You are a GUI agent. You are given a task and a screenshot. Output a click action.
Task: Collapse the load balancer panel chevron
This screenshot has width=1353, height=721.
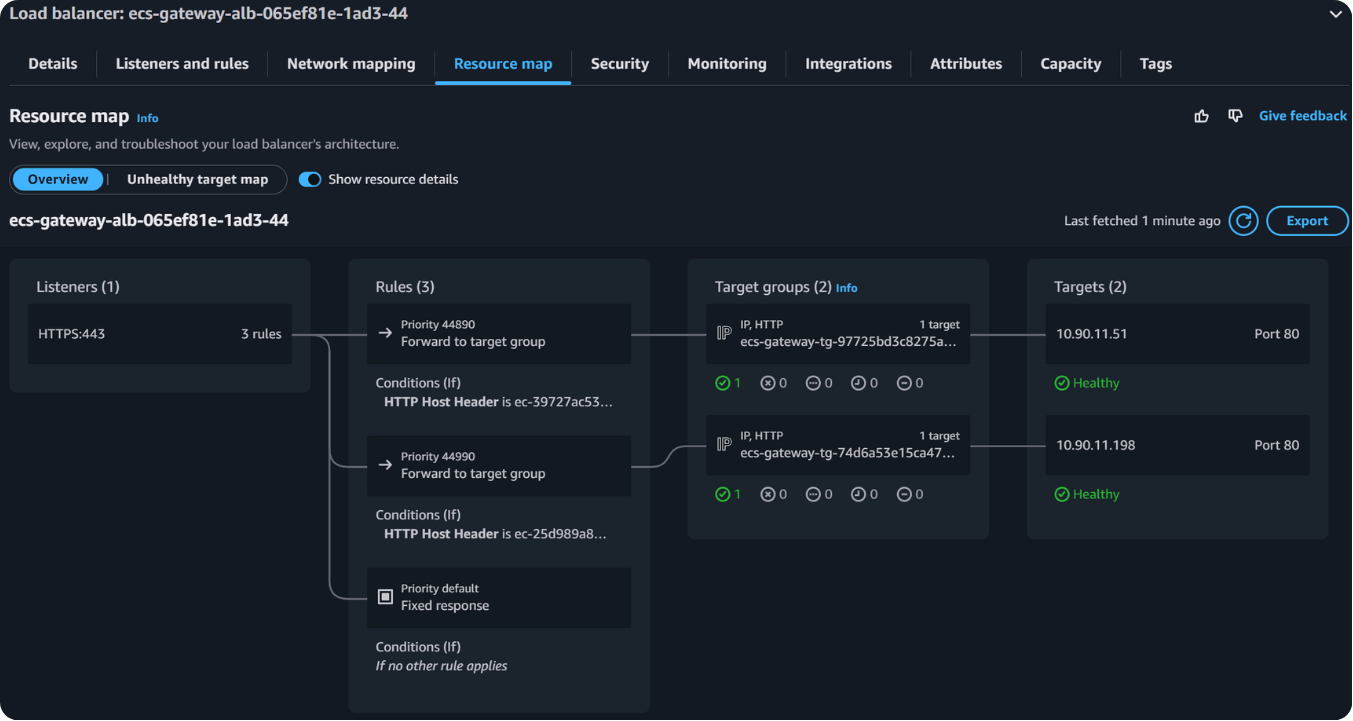tap(1335, 14)
